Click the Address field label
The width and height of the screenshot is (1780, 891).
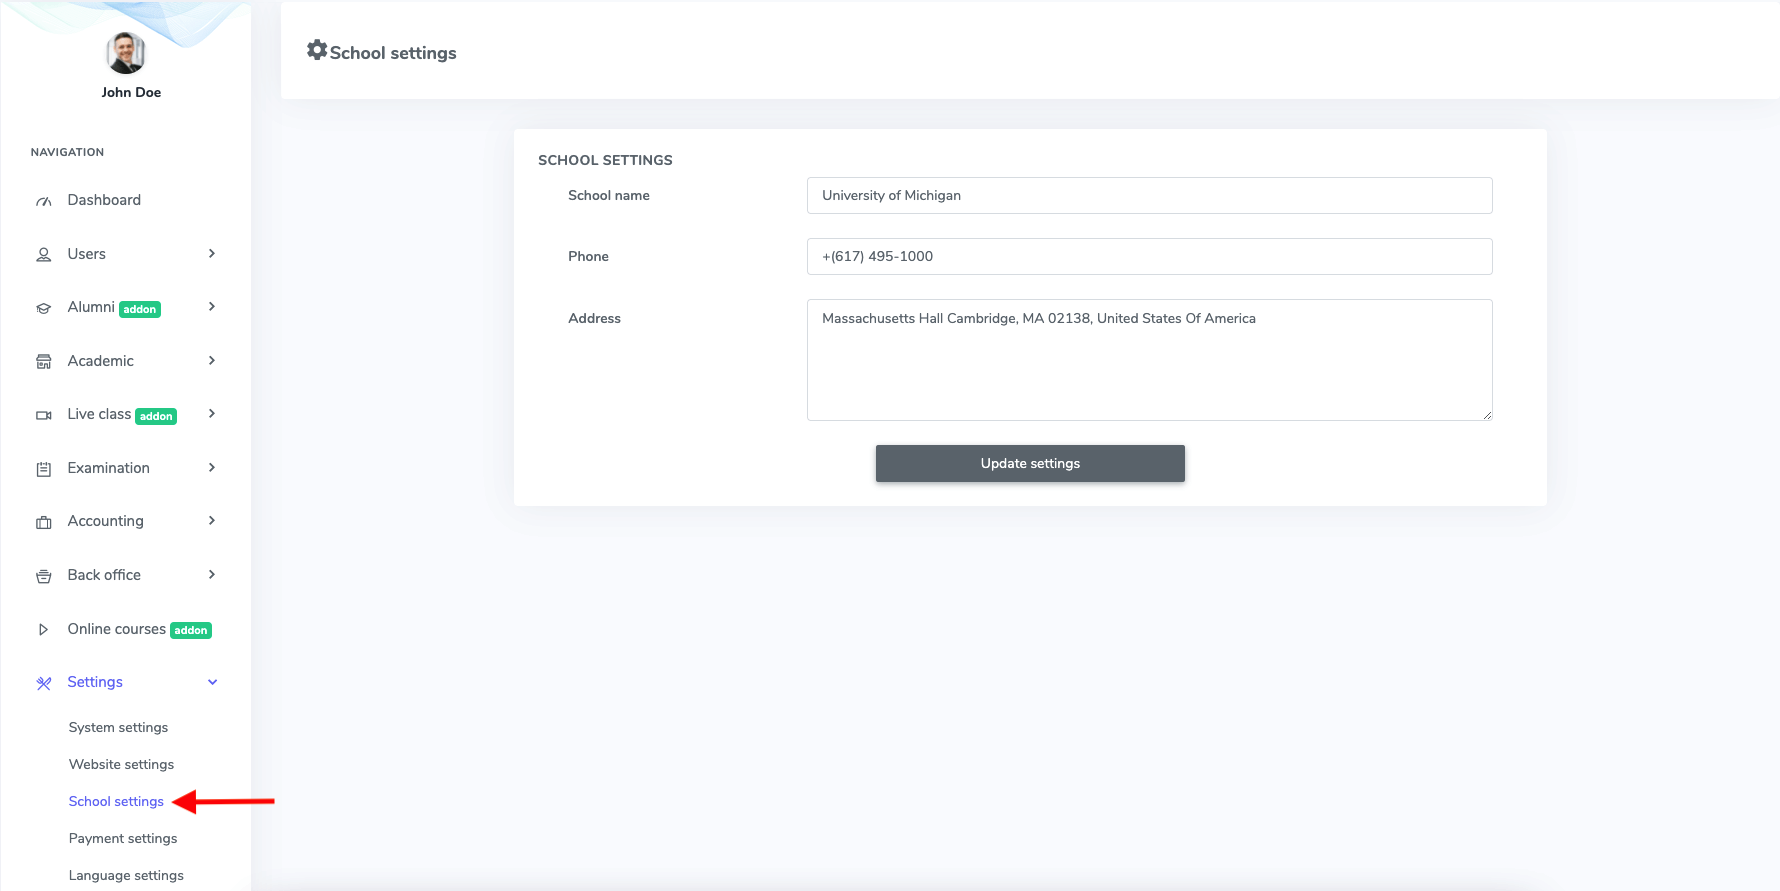point(594,319)
